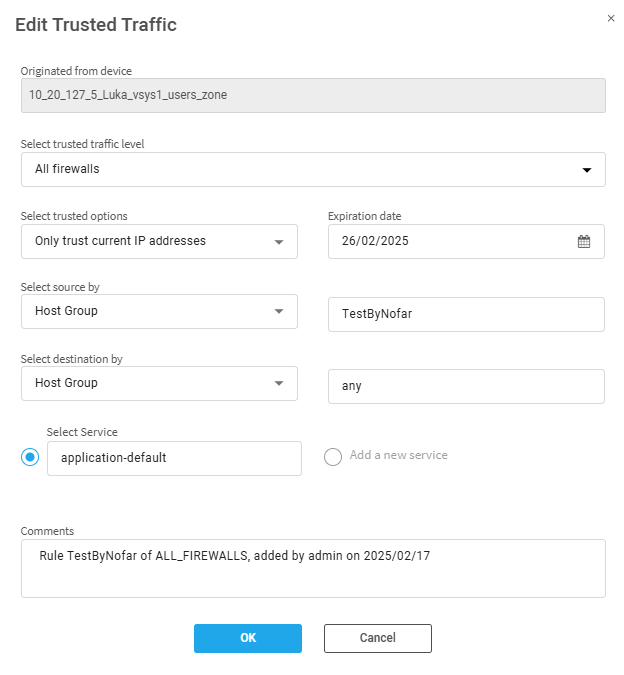Focus the TestByNofar source input field
This screenshot has width=624, height=675.
click(x=465, y=314)
